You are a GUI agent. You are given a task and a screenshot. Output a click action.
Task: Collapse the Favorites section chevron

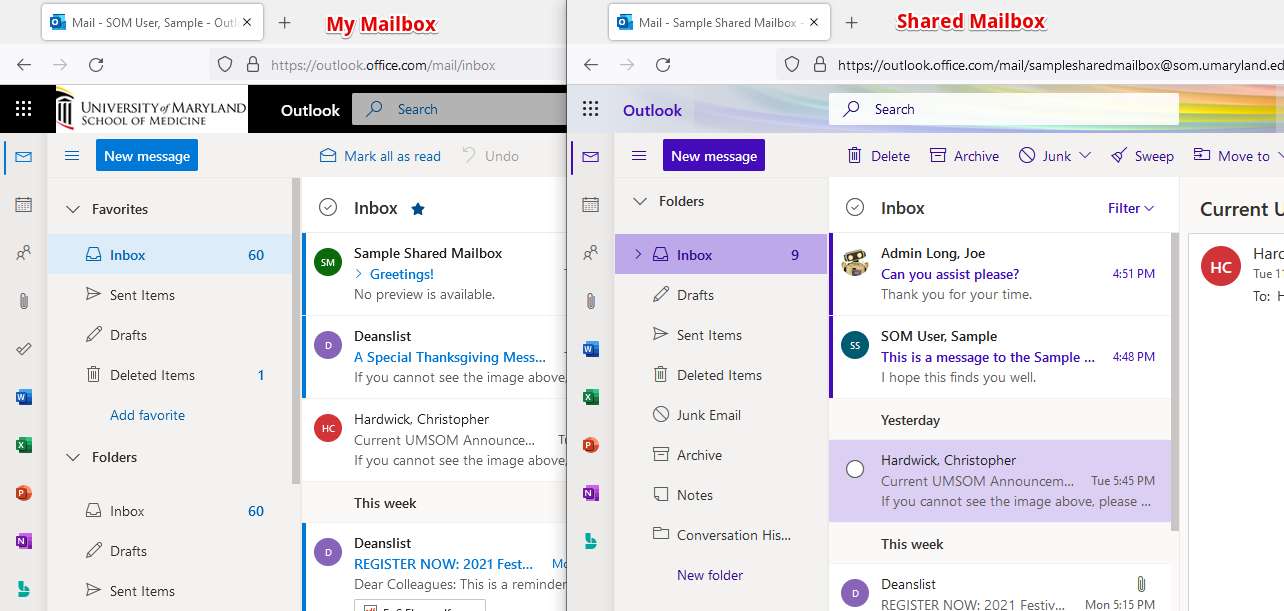pyautogui.click(x=72, y=209)
